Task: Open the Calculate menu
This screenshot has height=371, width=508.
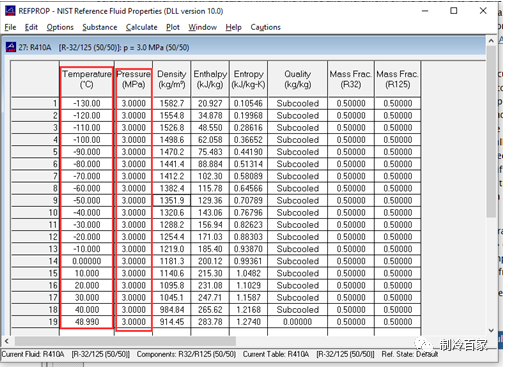Action: tap(141, 27)
